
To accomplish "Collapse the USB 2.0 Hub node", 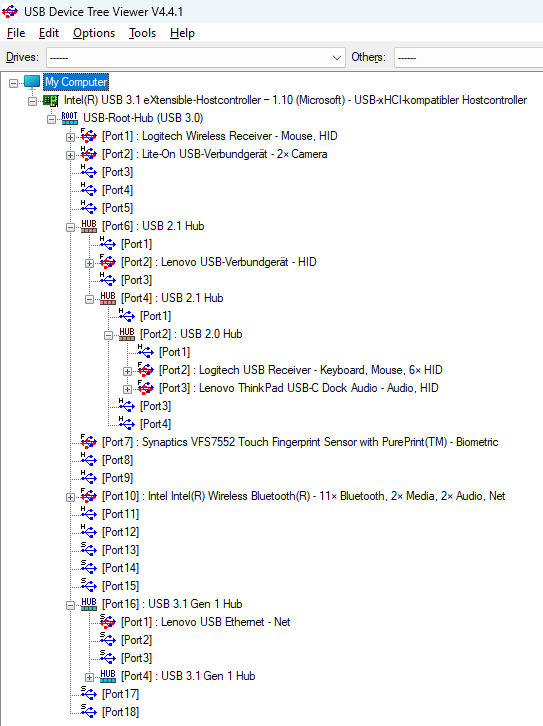I will 108,336.
